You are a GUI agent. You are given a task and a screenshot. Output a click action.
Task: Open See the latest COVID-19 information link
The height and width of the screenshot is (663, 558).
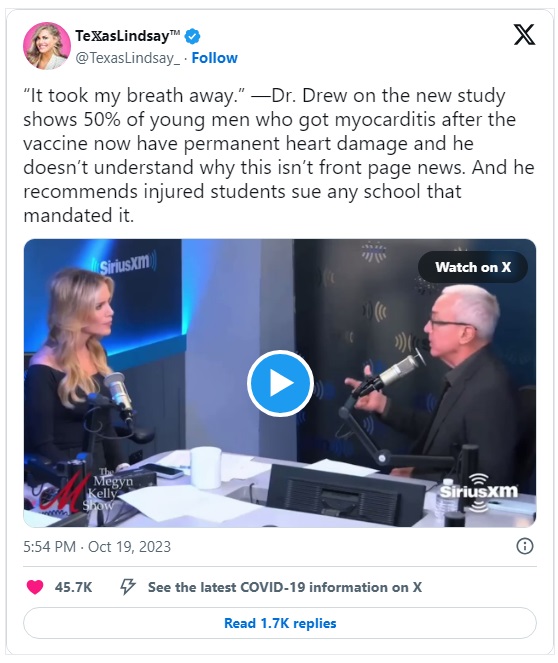tap(284, 587)
